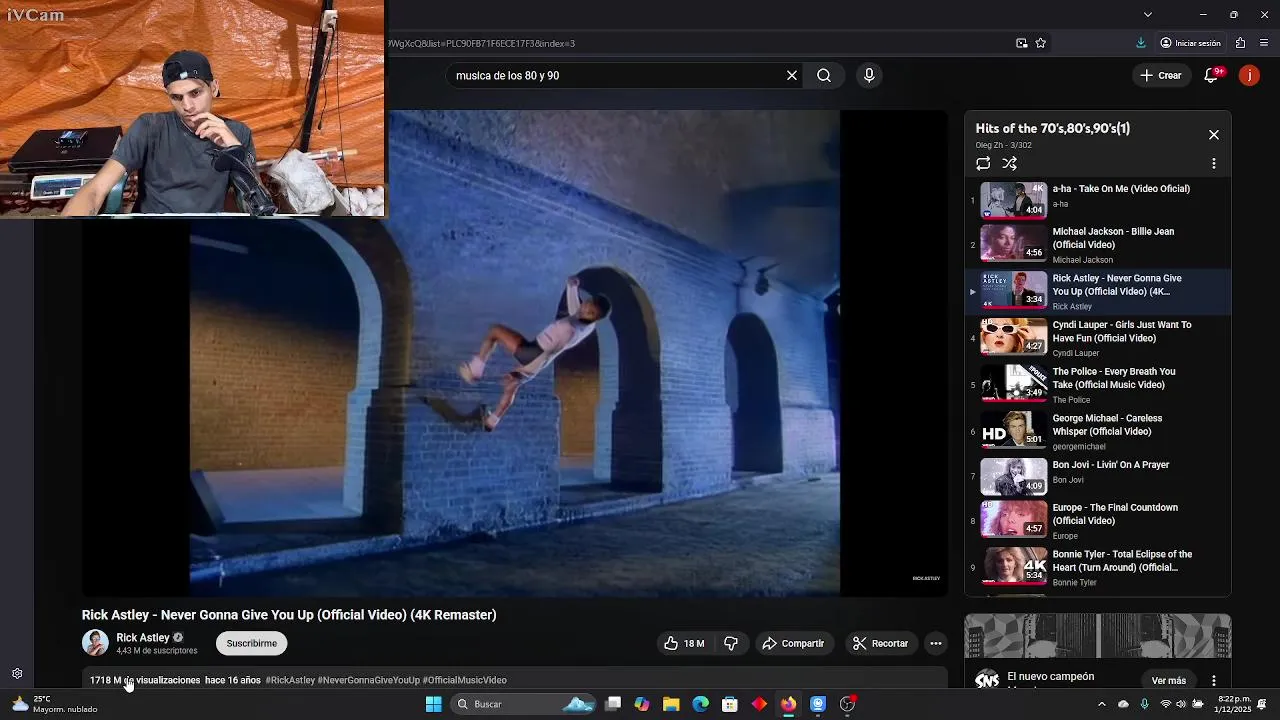The image size is (1280, 720).
Task: Dislike the Rick Astley video
Action: tap(731, 643)
